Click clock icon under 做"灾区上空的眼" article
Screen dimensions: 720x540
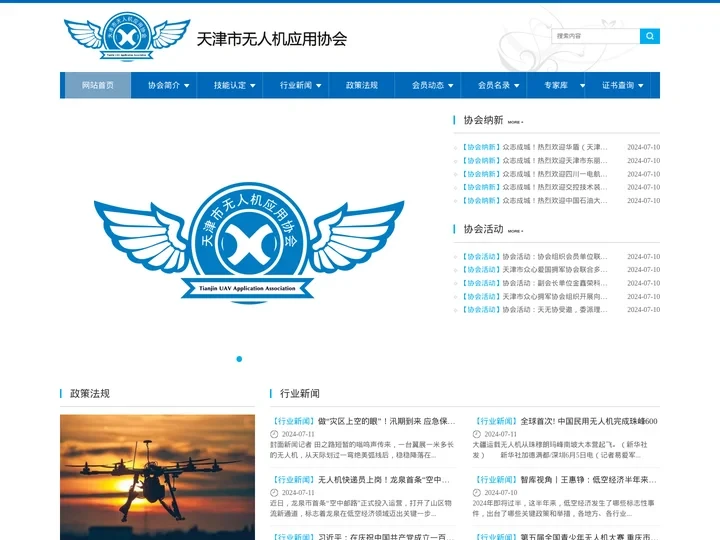coord(274,434)
